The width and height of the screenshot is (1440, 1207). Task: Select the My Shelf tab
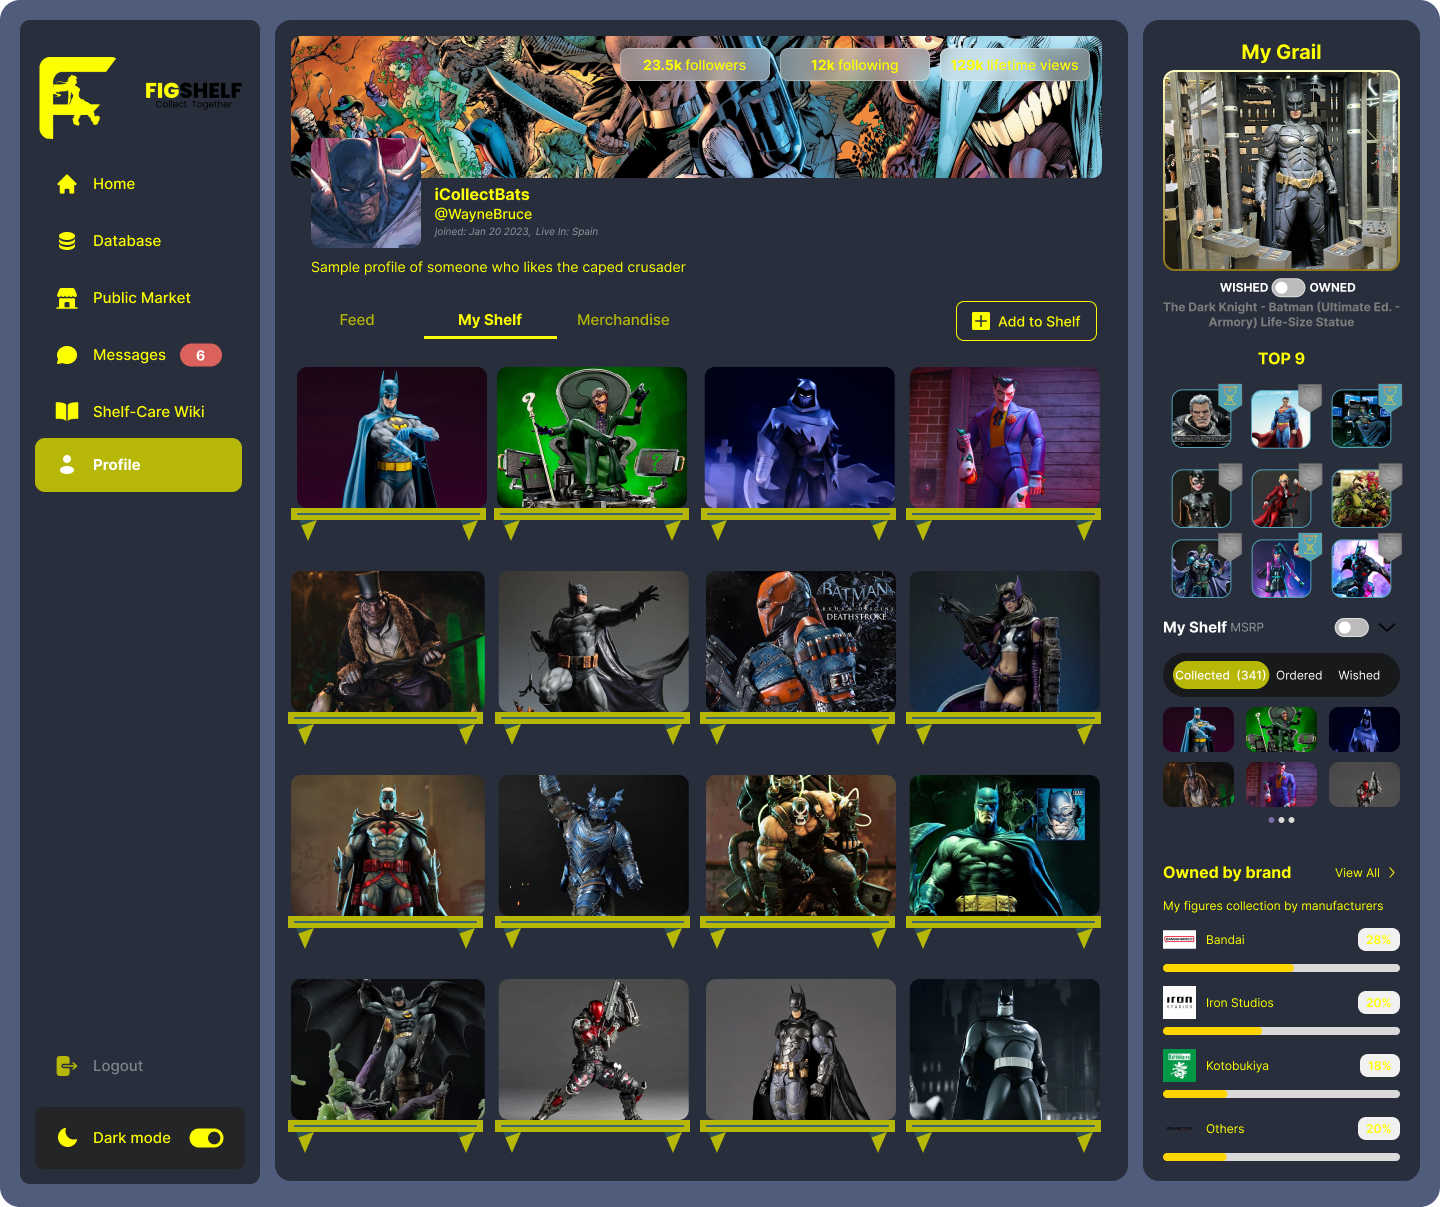click(x=490, y=320)
